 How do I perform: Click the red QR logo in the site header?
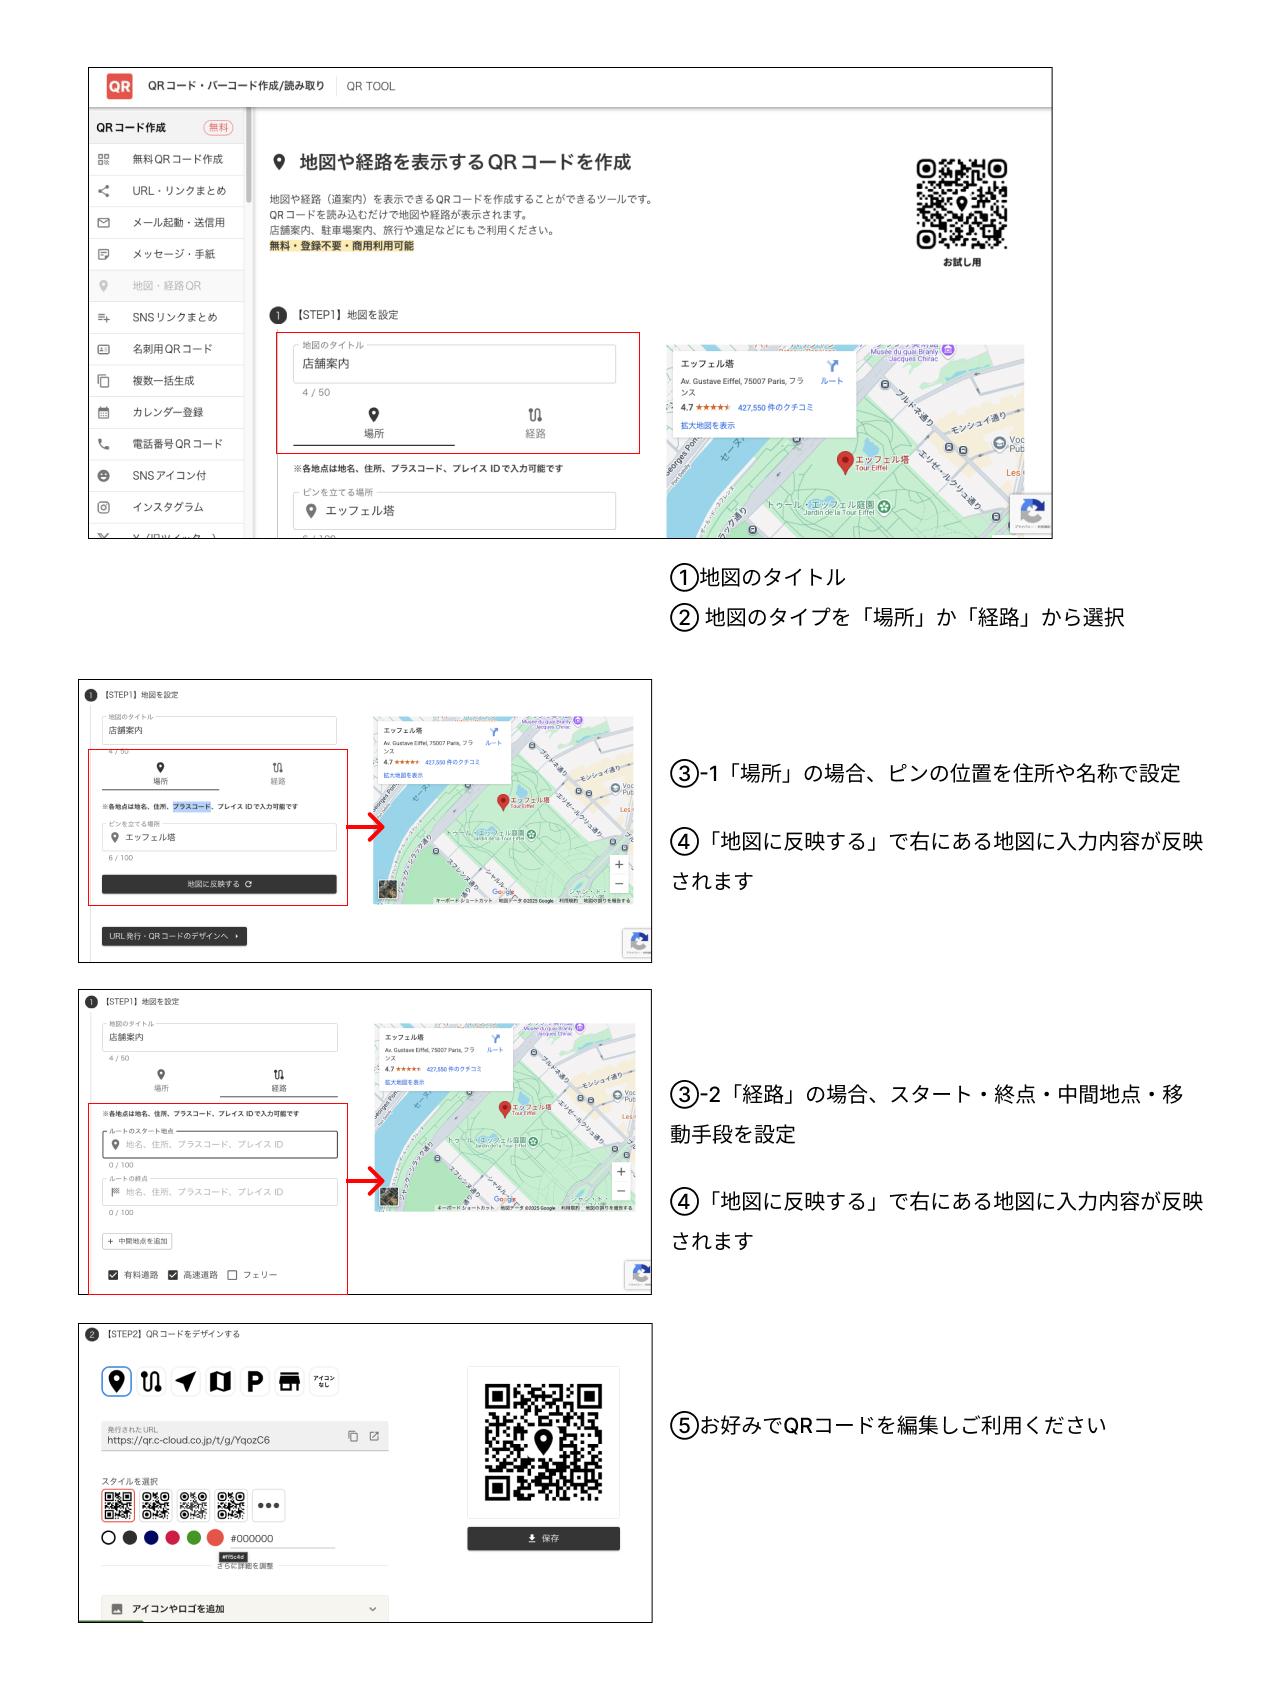pos(120,86)
